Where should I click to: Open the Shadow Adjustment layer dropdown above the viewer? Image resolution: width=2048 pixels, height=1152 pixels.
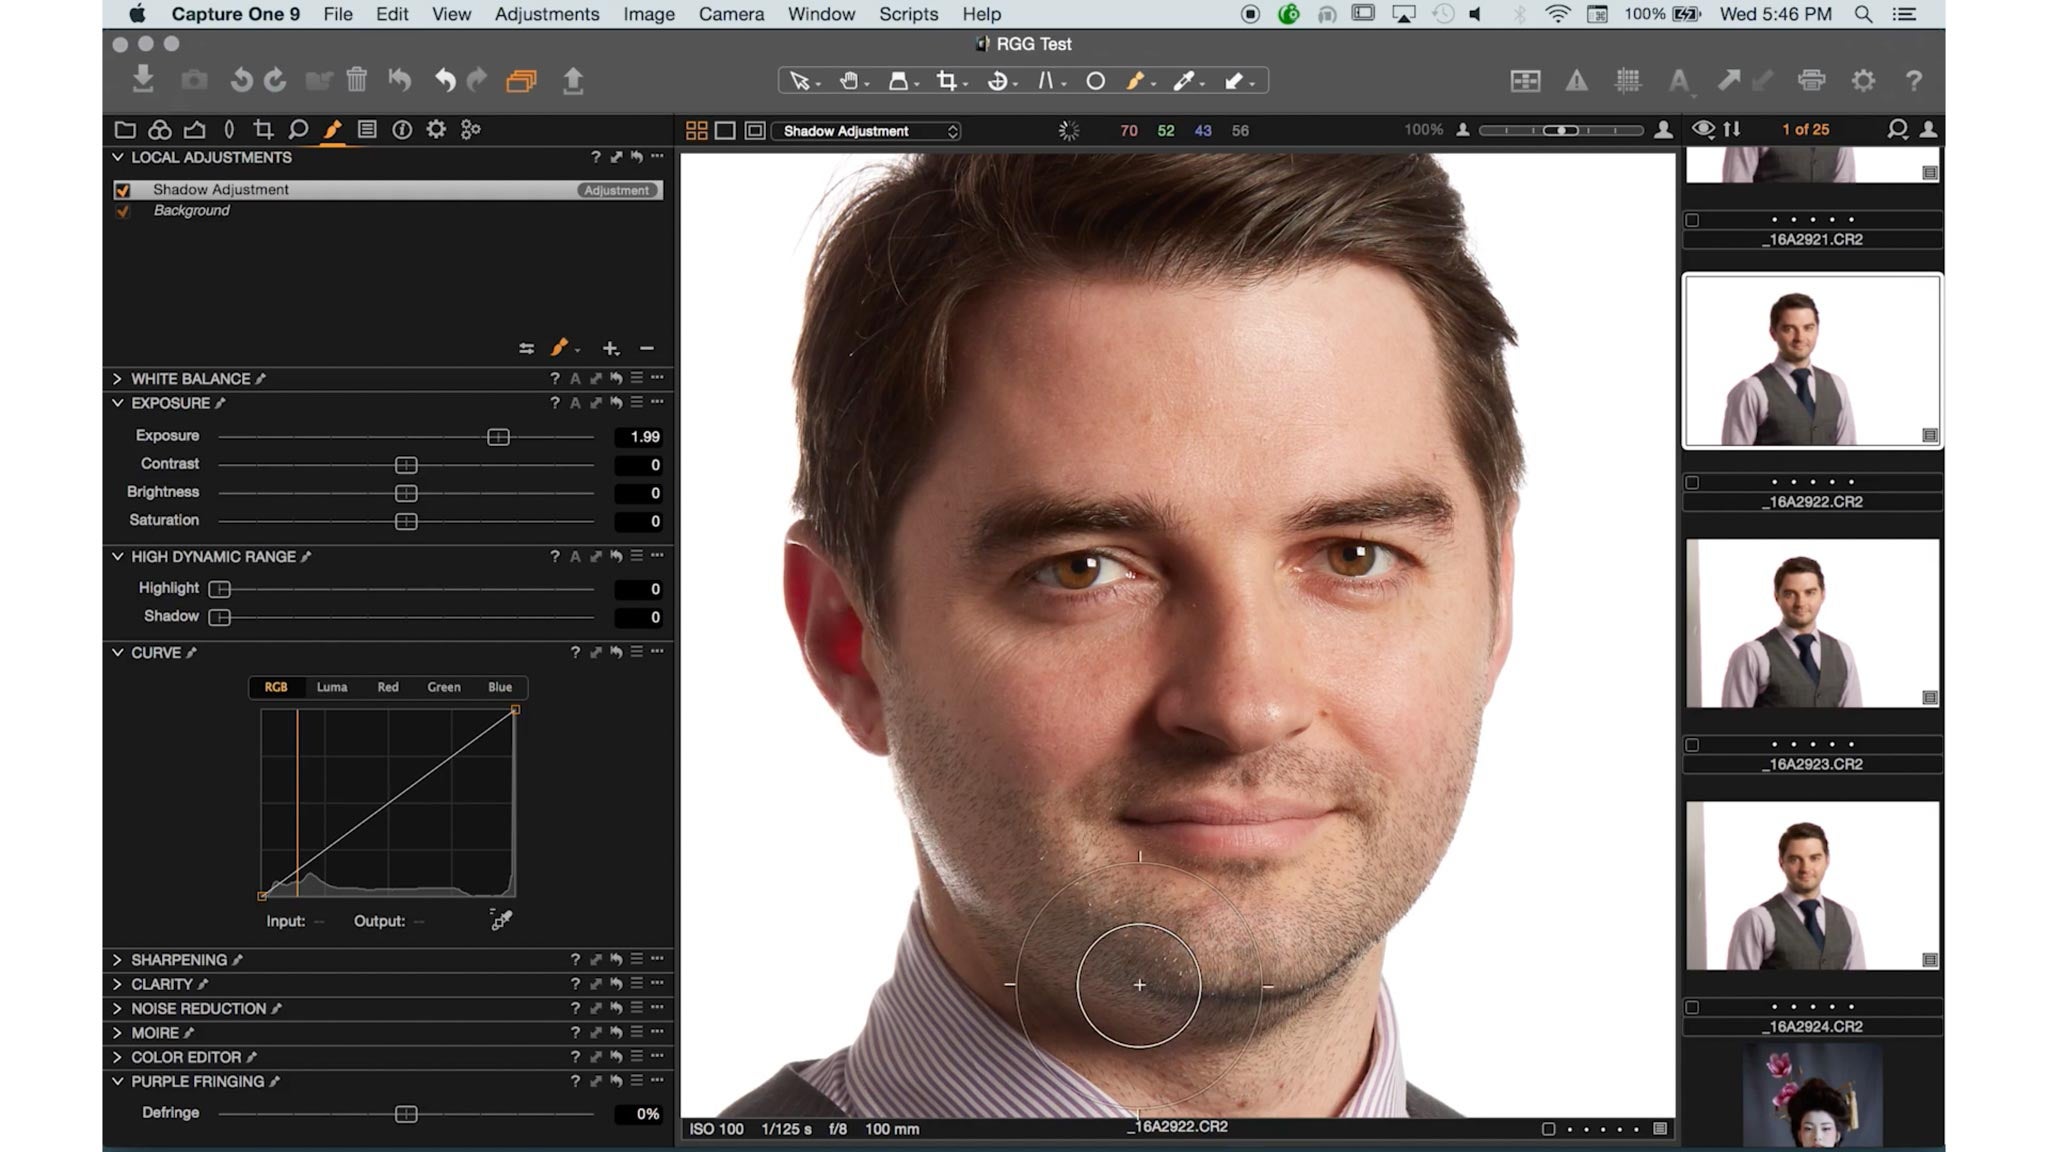(866, 131)
